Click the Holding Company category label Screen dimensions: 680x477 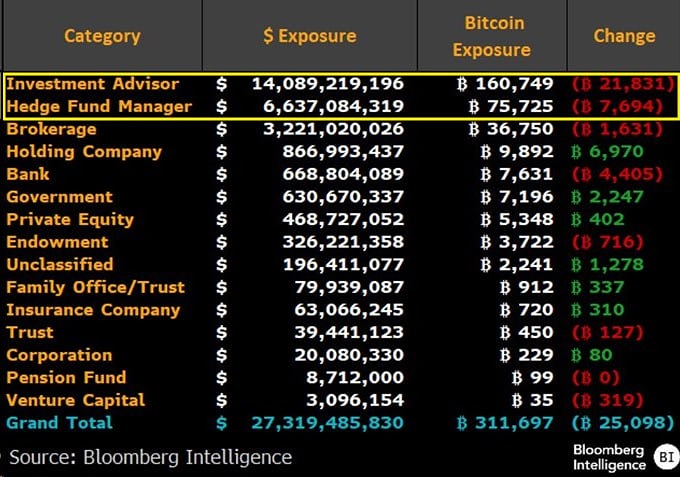click(x=84, y=152)
